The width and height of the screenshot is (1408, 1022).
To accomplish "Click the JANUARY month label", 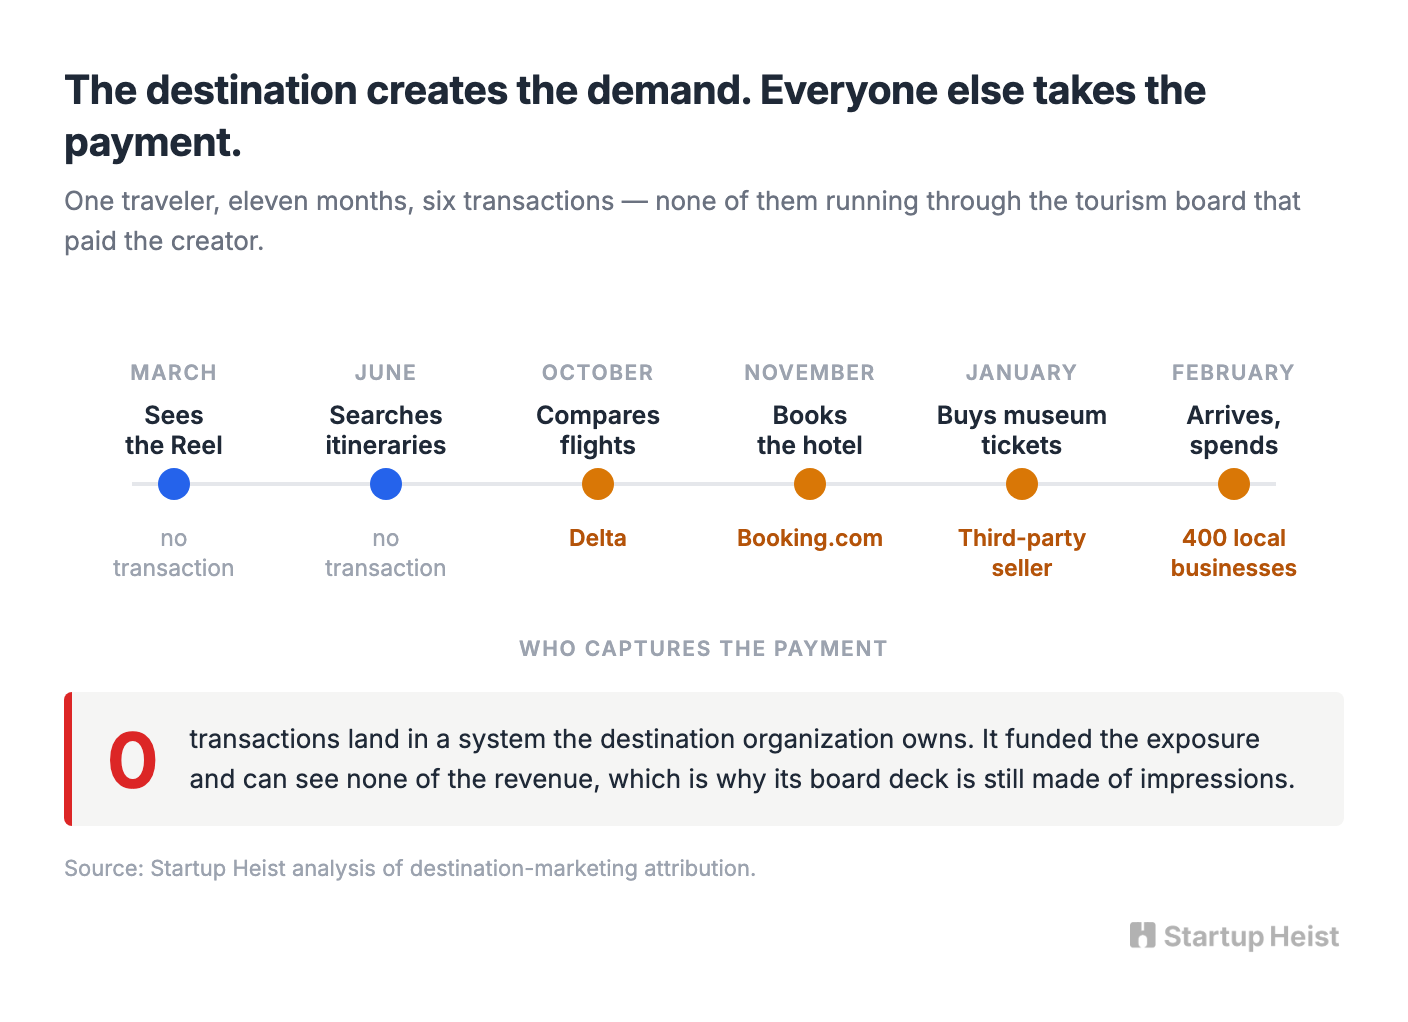I will coord(1022,373).
